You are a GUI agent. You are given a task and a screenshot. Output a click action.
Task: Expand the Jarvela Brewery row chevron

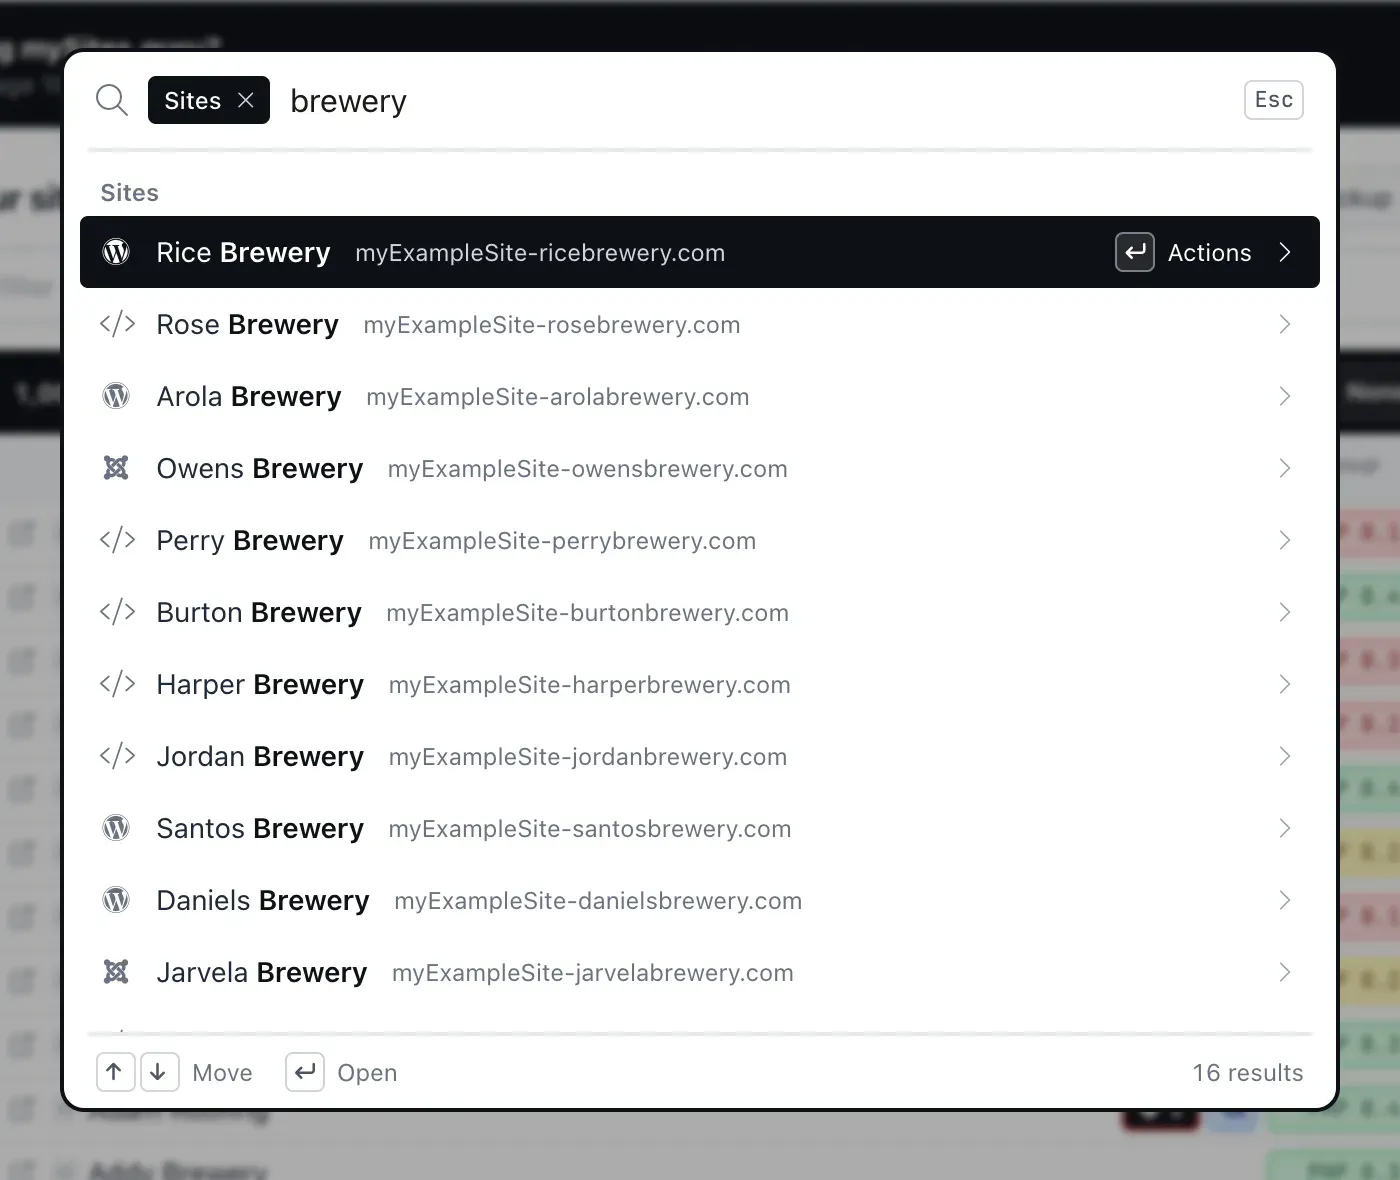point(1285,972)
